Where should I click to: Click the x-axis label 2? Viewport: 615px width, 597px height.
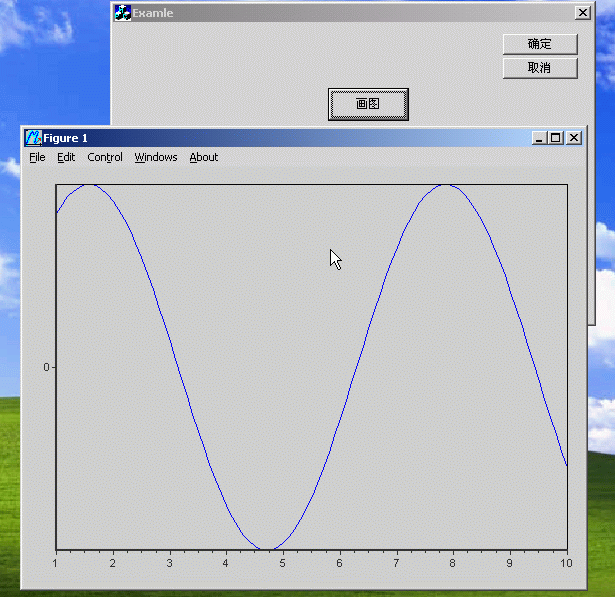click(113, 564)
